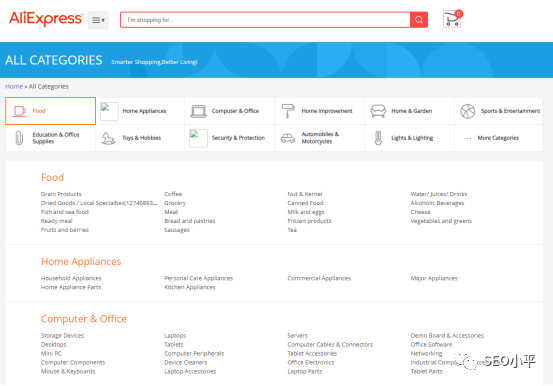Select the Home Appliances category tab
Image resolution: width=553 pixels, height=386 pixels.
click(140, 111)
